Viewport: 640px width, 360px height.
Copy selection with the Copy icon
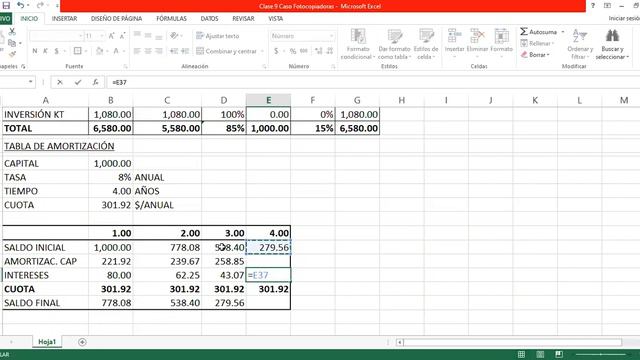(x=12, y=43)
